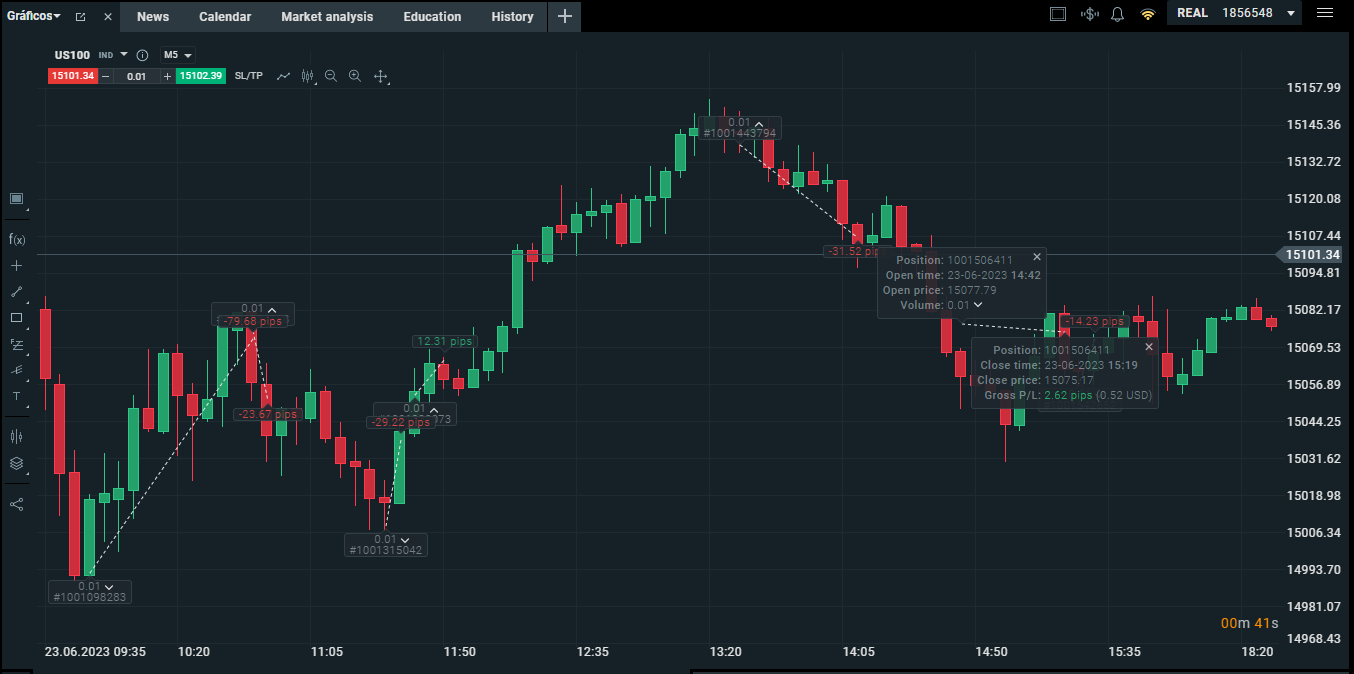Image resolution: width=1354 pixels, height=674 pixels.
Task: Click the 14968.43 price axis label
Action: pos(1312,638)
